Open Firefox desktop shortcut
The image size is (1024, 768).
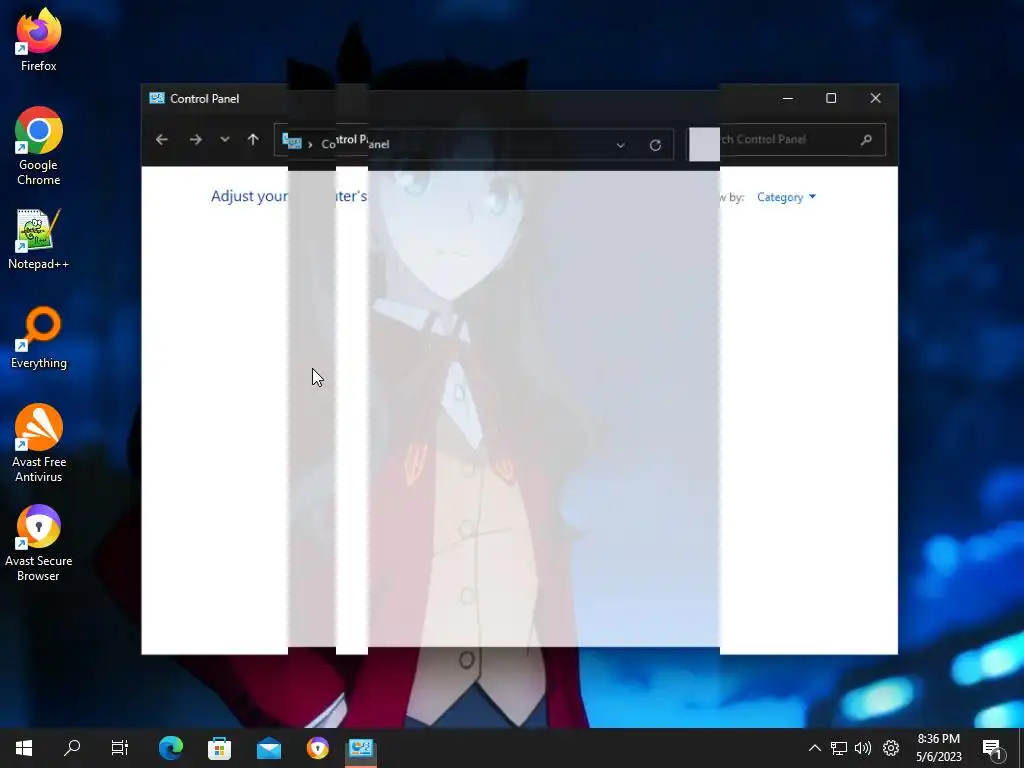[39, 40]
